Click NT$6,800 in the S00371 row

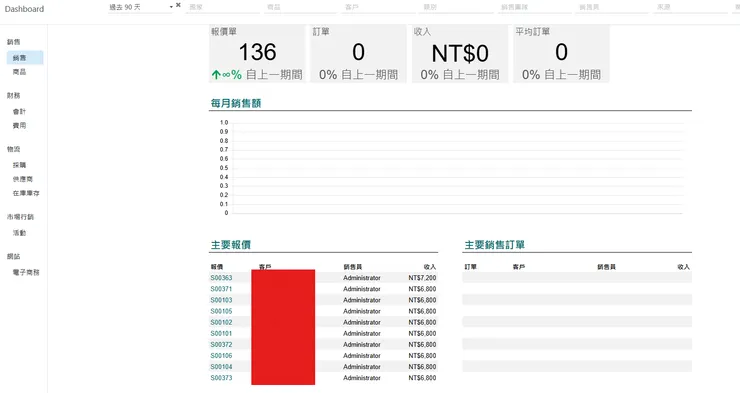(422, 289)
